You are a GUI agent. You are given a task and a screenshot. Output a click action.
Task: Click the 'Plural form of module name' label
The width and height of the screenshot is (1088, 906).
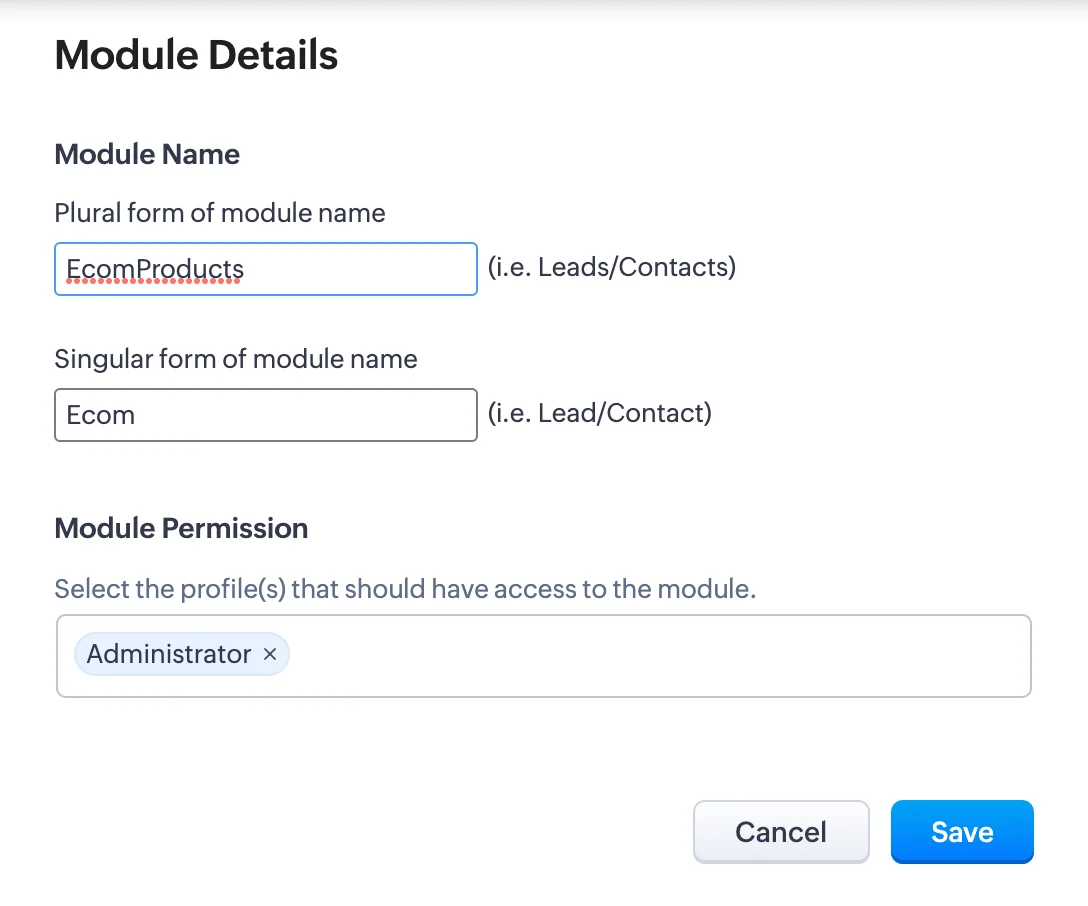click(220, 213)
